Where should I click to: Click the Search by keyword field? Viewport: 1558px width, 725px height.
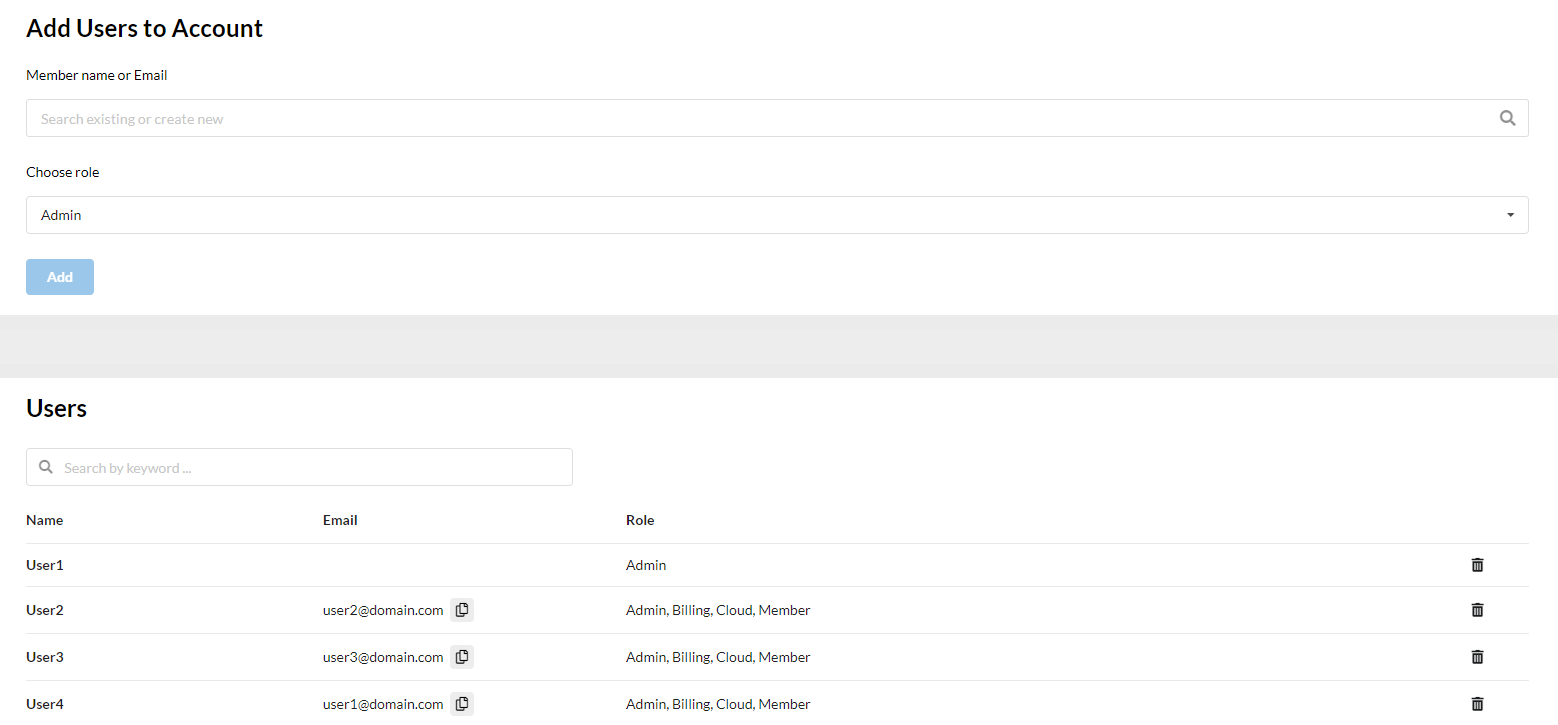(x=310, y=467)
